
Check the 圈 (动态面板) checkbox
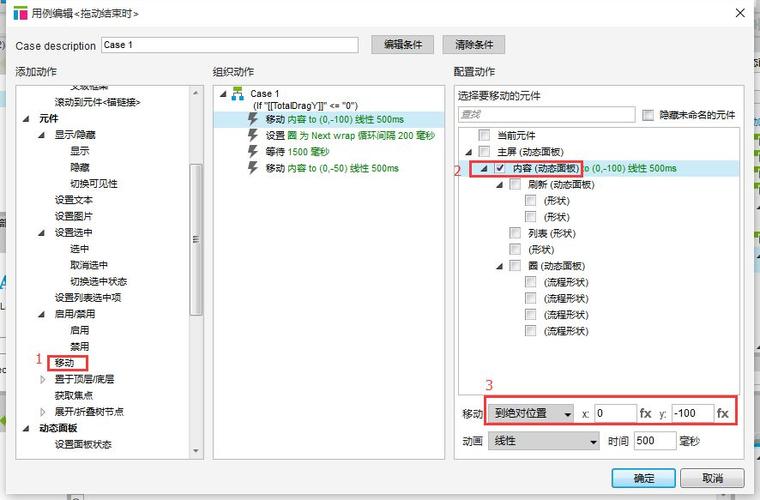[x=515, y=266]
